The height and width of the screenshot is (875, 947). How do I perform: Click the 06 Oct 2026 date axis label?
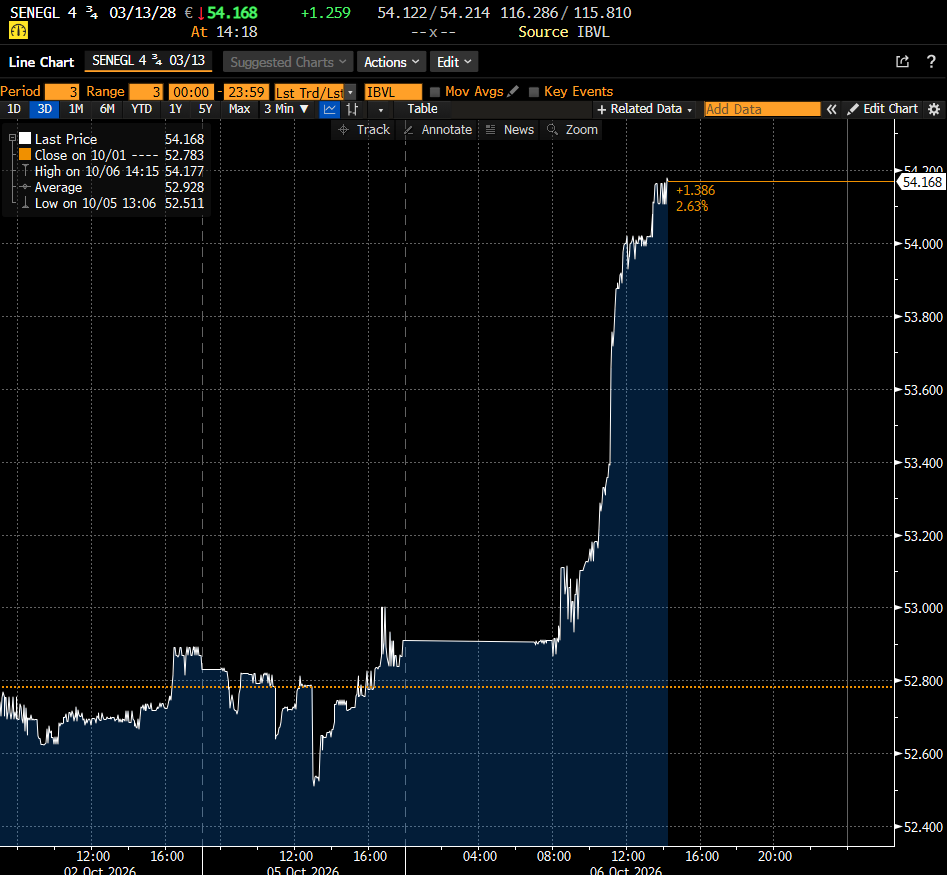(x=626, y=871)
